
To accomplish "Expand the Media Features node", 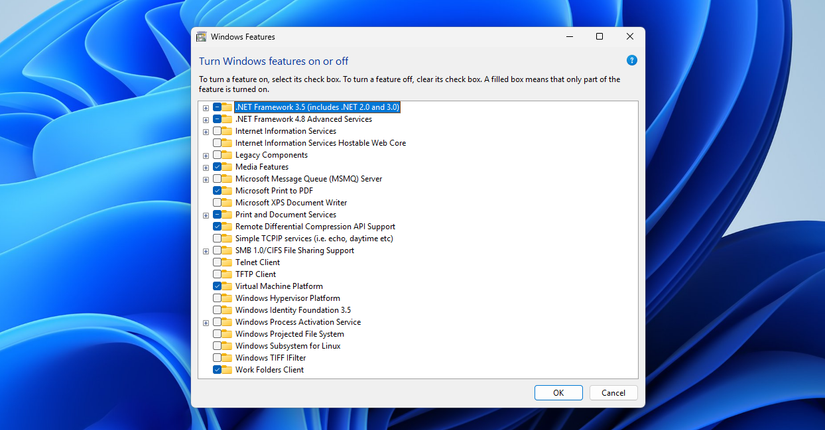I will coord(206,168).
